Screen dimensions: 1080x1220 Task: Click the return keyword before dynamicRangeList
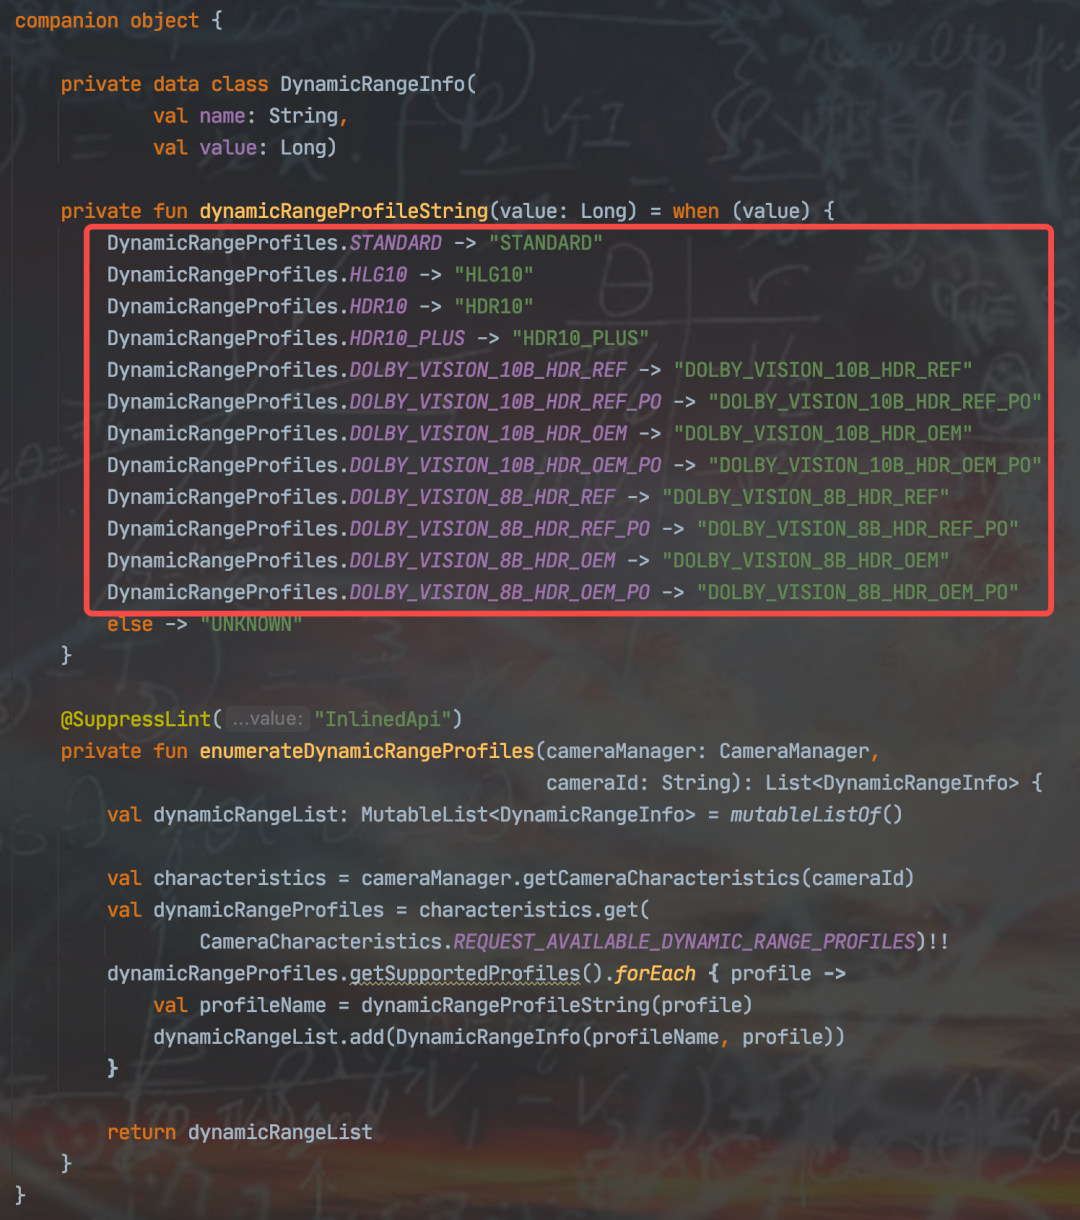pyautogui.click(x=141, y=1132)
